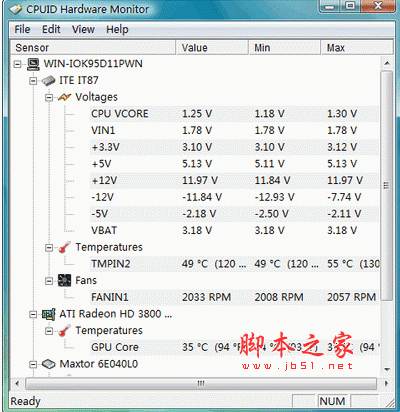Screen dimensions: 400x412
Task: Click the 2033 RPM value for FANIN1
Action: pyautogui.click(x=206, y=297)
